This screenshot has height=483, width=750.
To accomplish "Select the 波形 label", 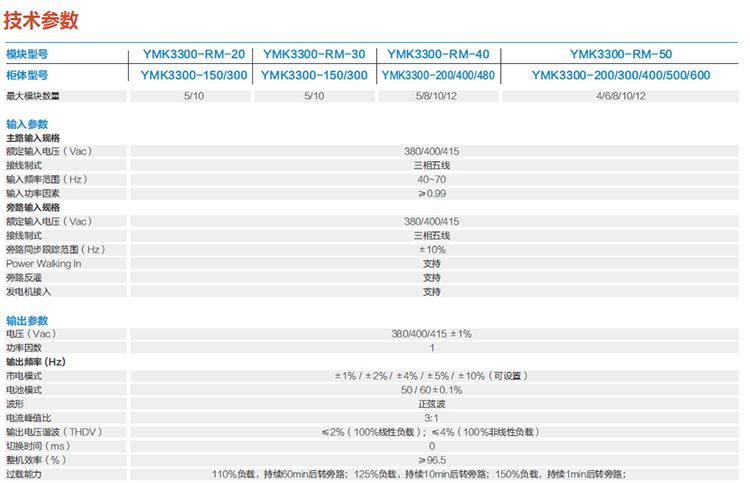I will coord(14,404).
